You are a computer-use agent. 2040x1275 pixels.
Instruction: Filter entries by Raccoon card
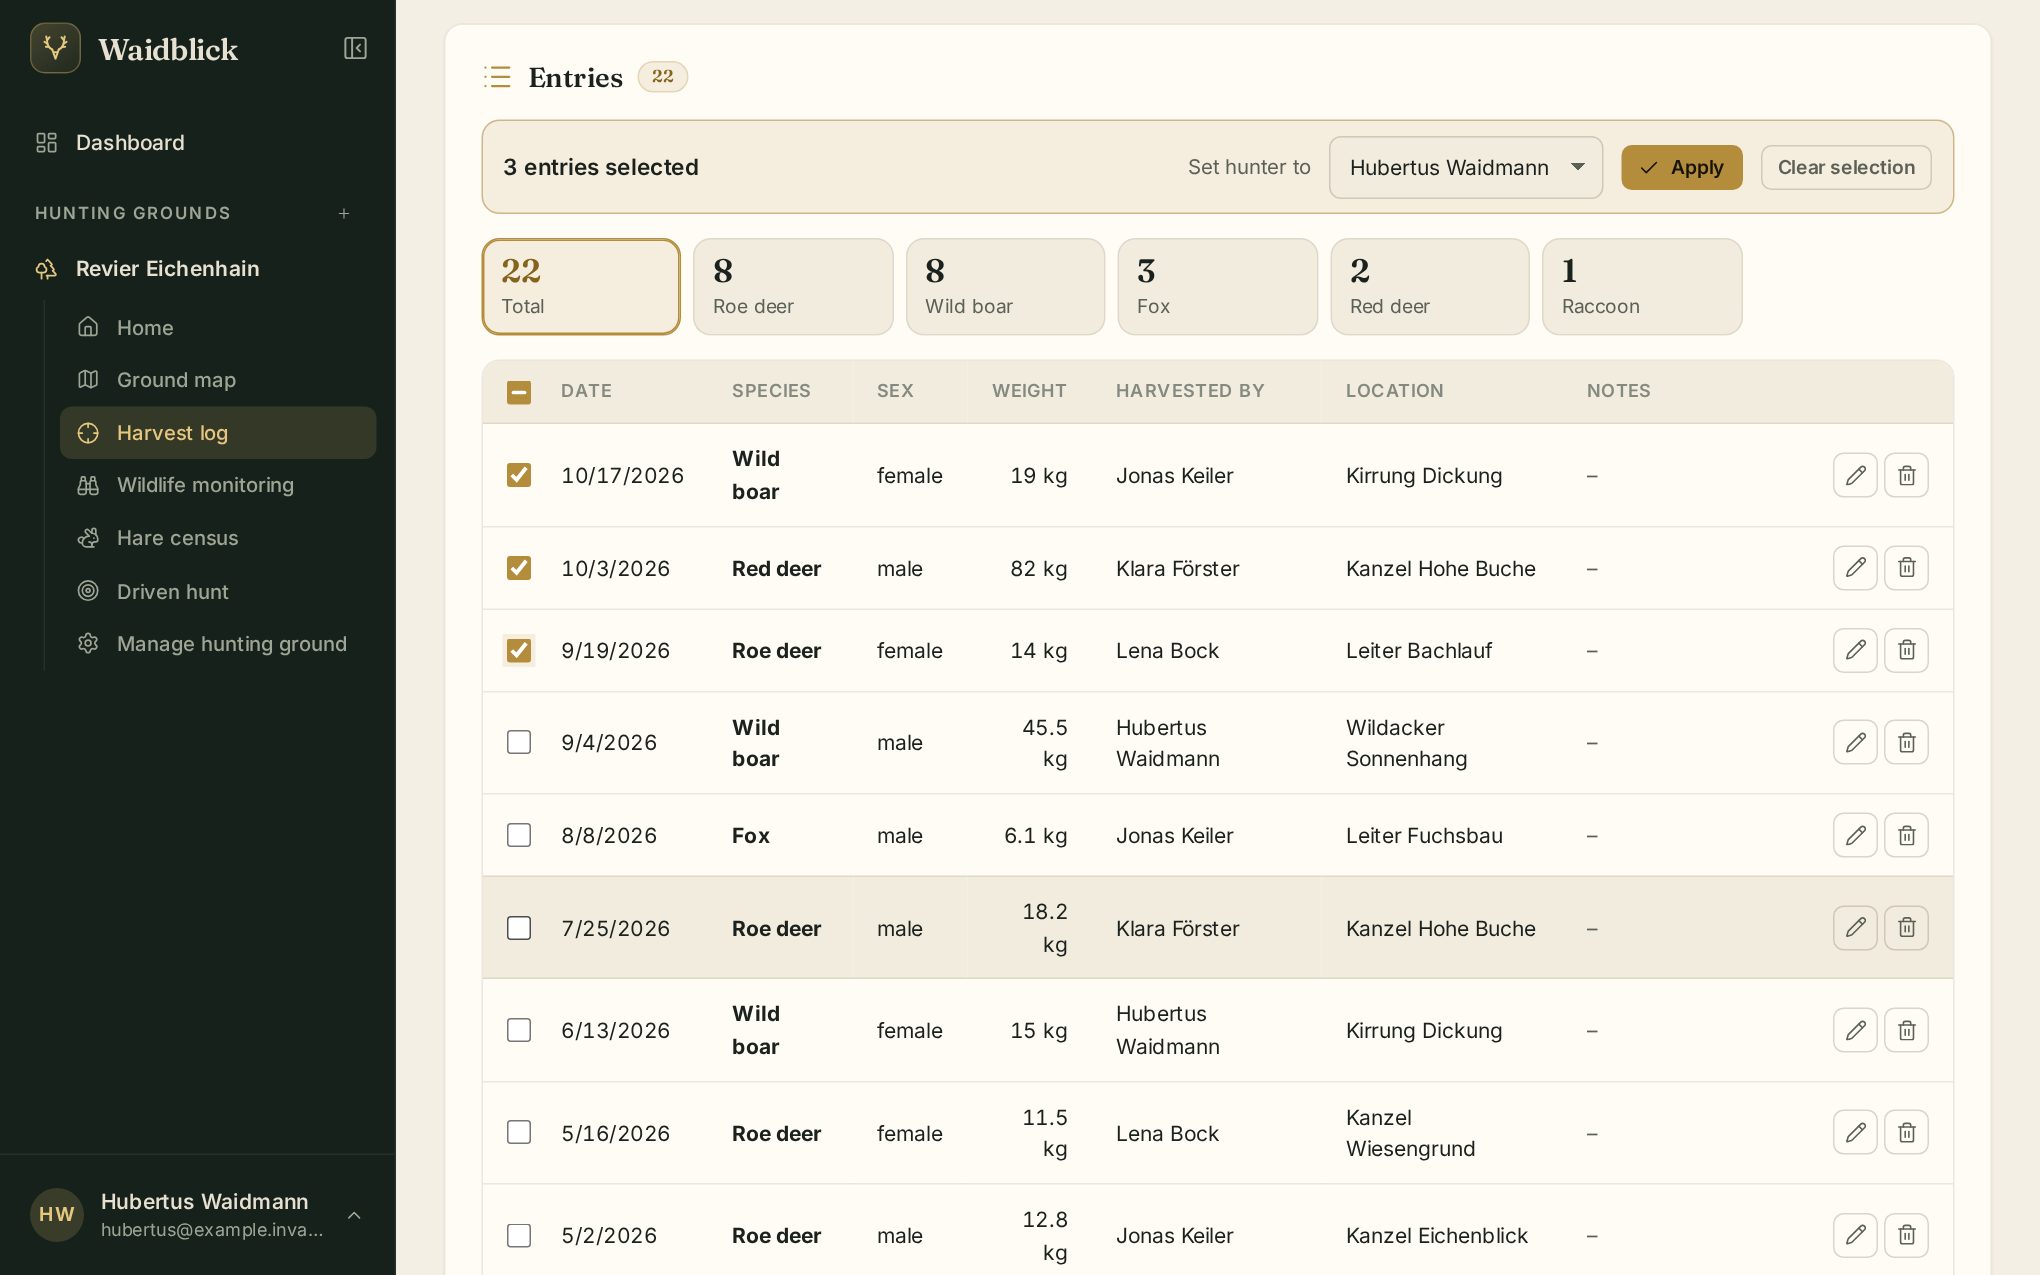1642,287
